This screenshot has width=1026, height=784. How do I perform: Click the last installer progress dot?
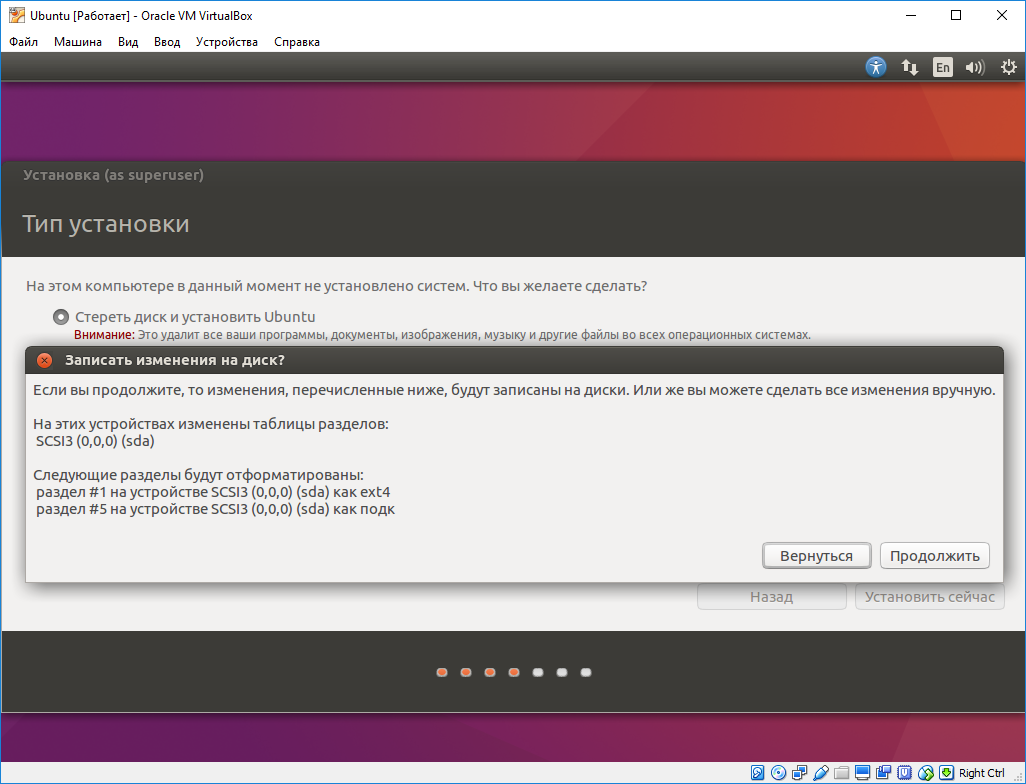[586, 672]
